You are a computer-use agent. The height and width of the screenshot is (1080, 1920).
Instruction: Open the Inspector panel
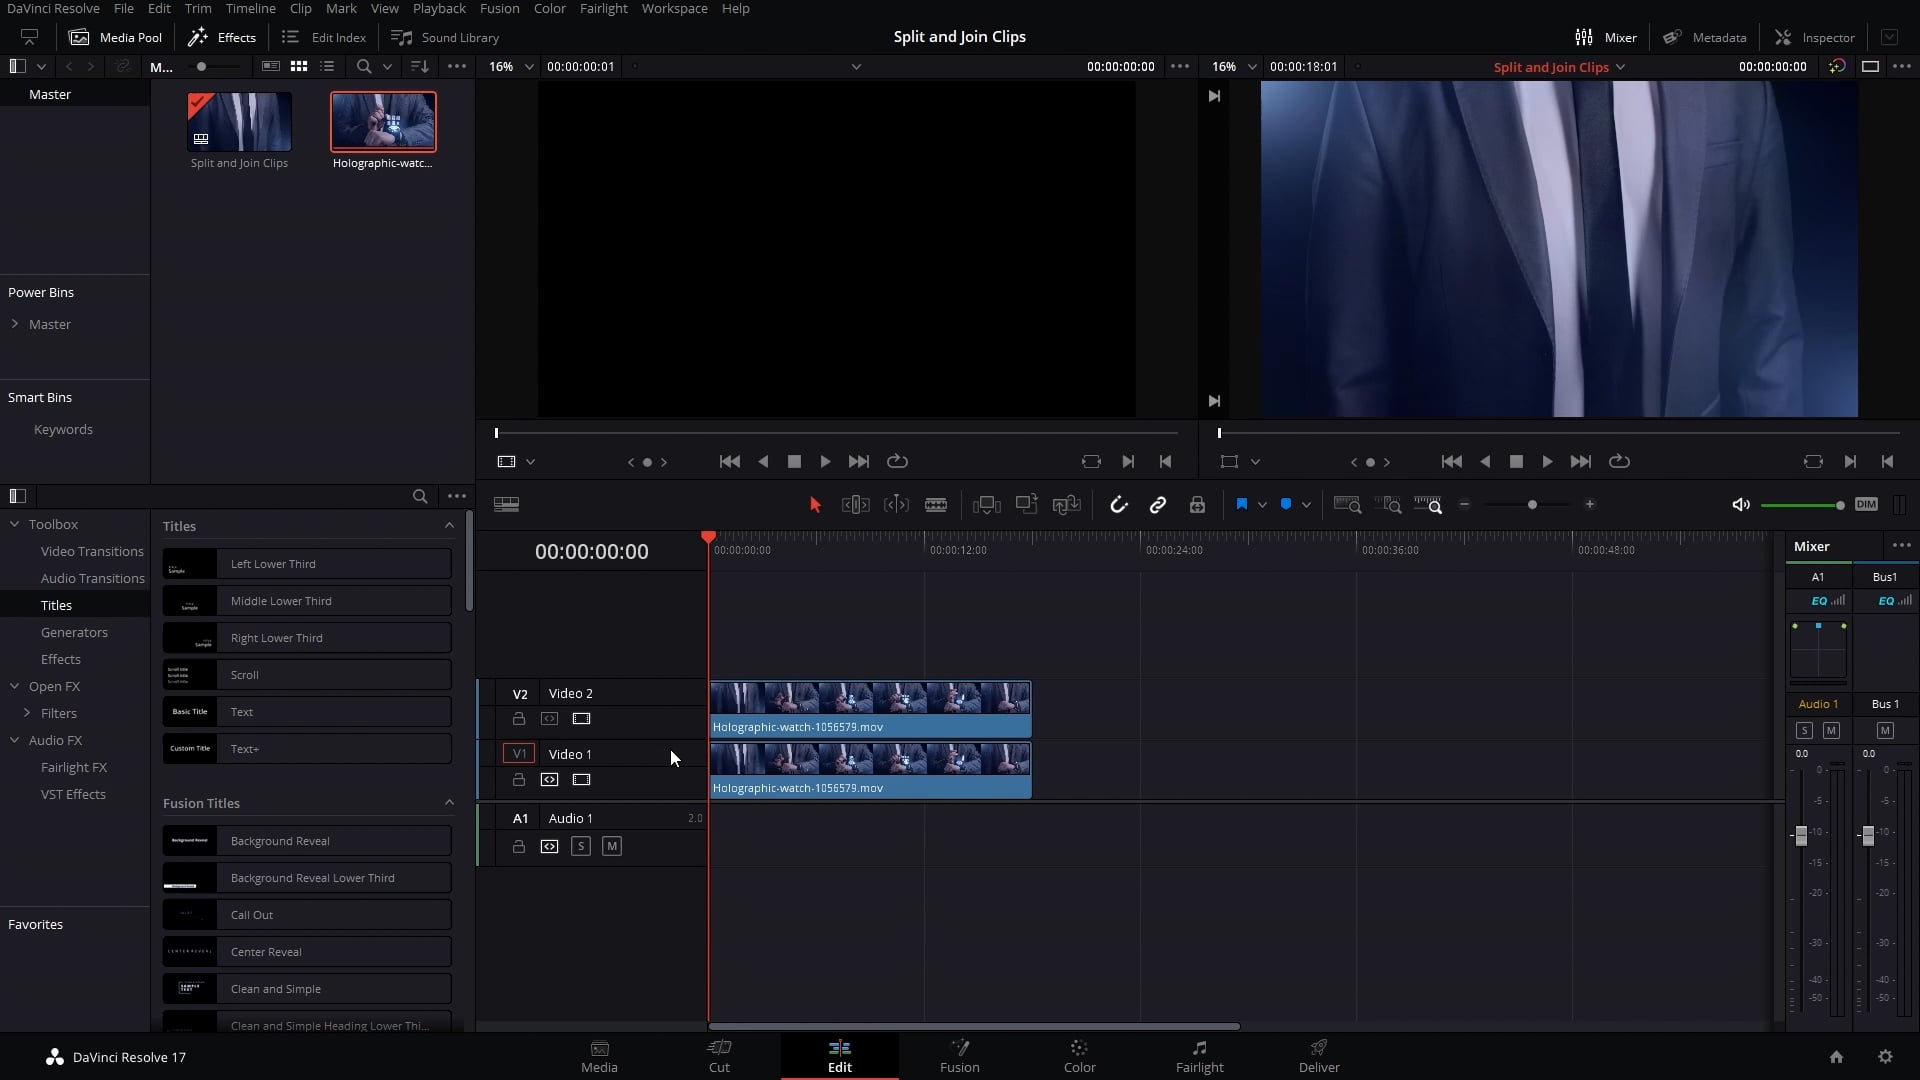[1815, 37]
